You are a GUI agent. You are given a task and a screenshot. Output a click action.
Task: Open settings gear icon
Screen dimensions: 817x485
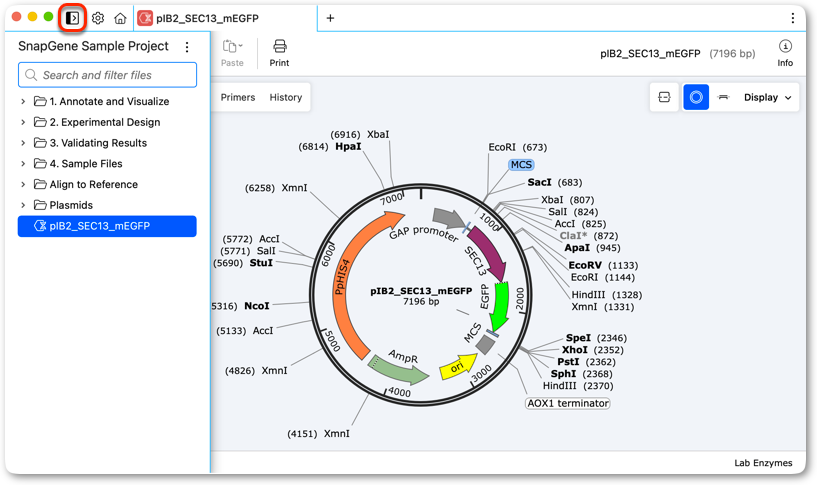click(97, 18)
